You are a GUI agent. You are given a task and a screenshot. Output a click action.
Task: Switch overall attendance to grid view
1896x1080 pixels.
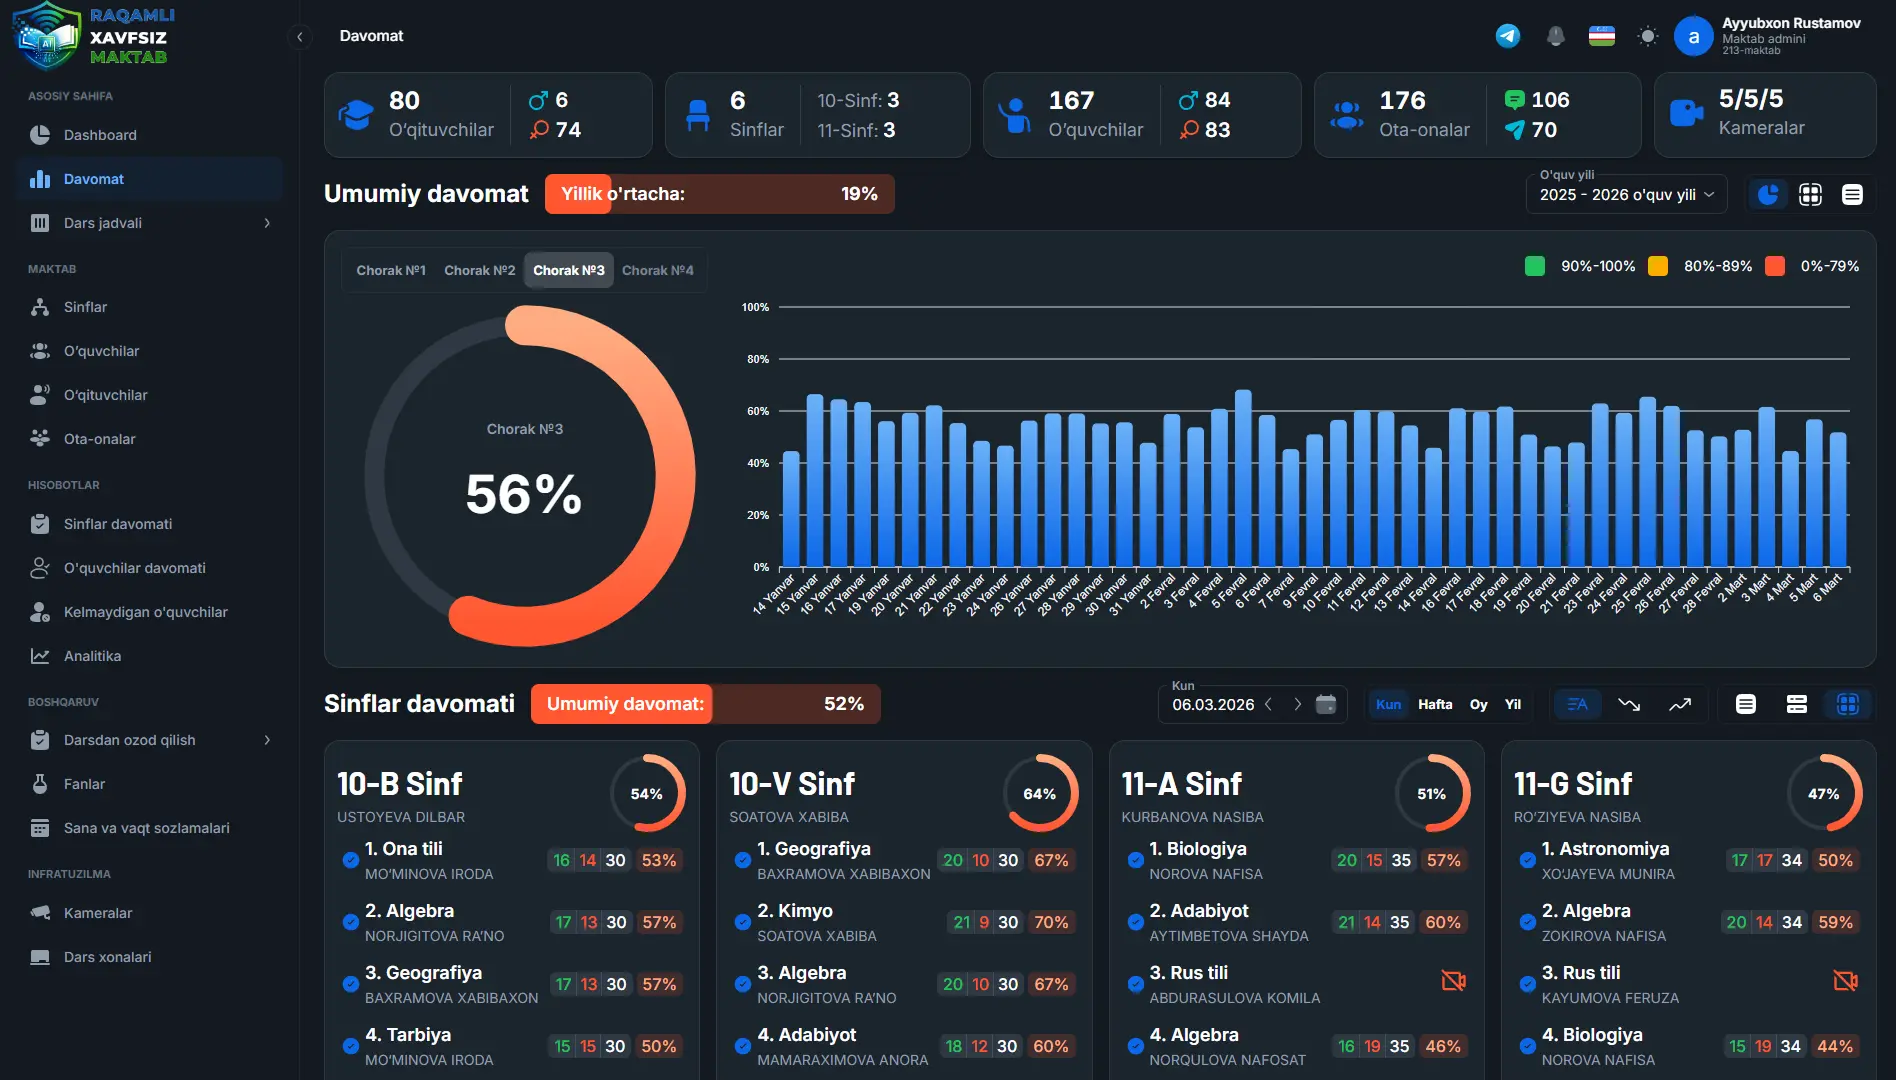(x=1810, y=194)
